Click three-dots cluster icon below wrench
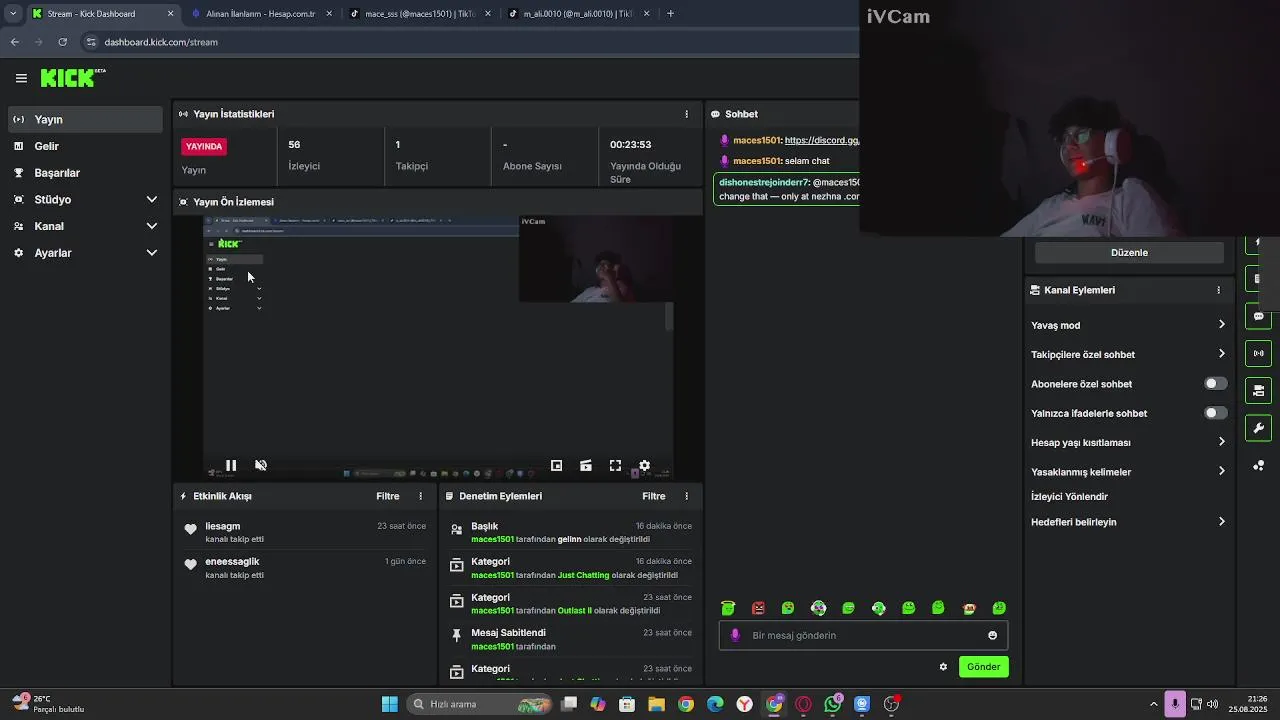Viewport: 1280px width, 720px height. click(x=1259, y=466)
